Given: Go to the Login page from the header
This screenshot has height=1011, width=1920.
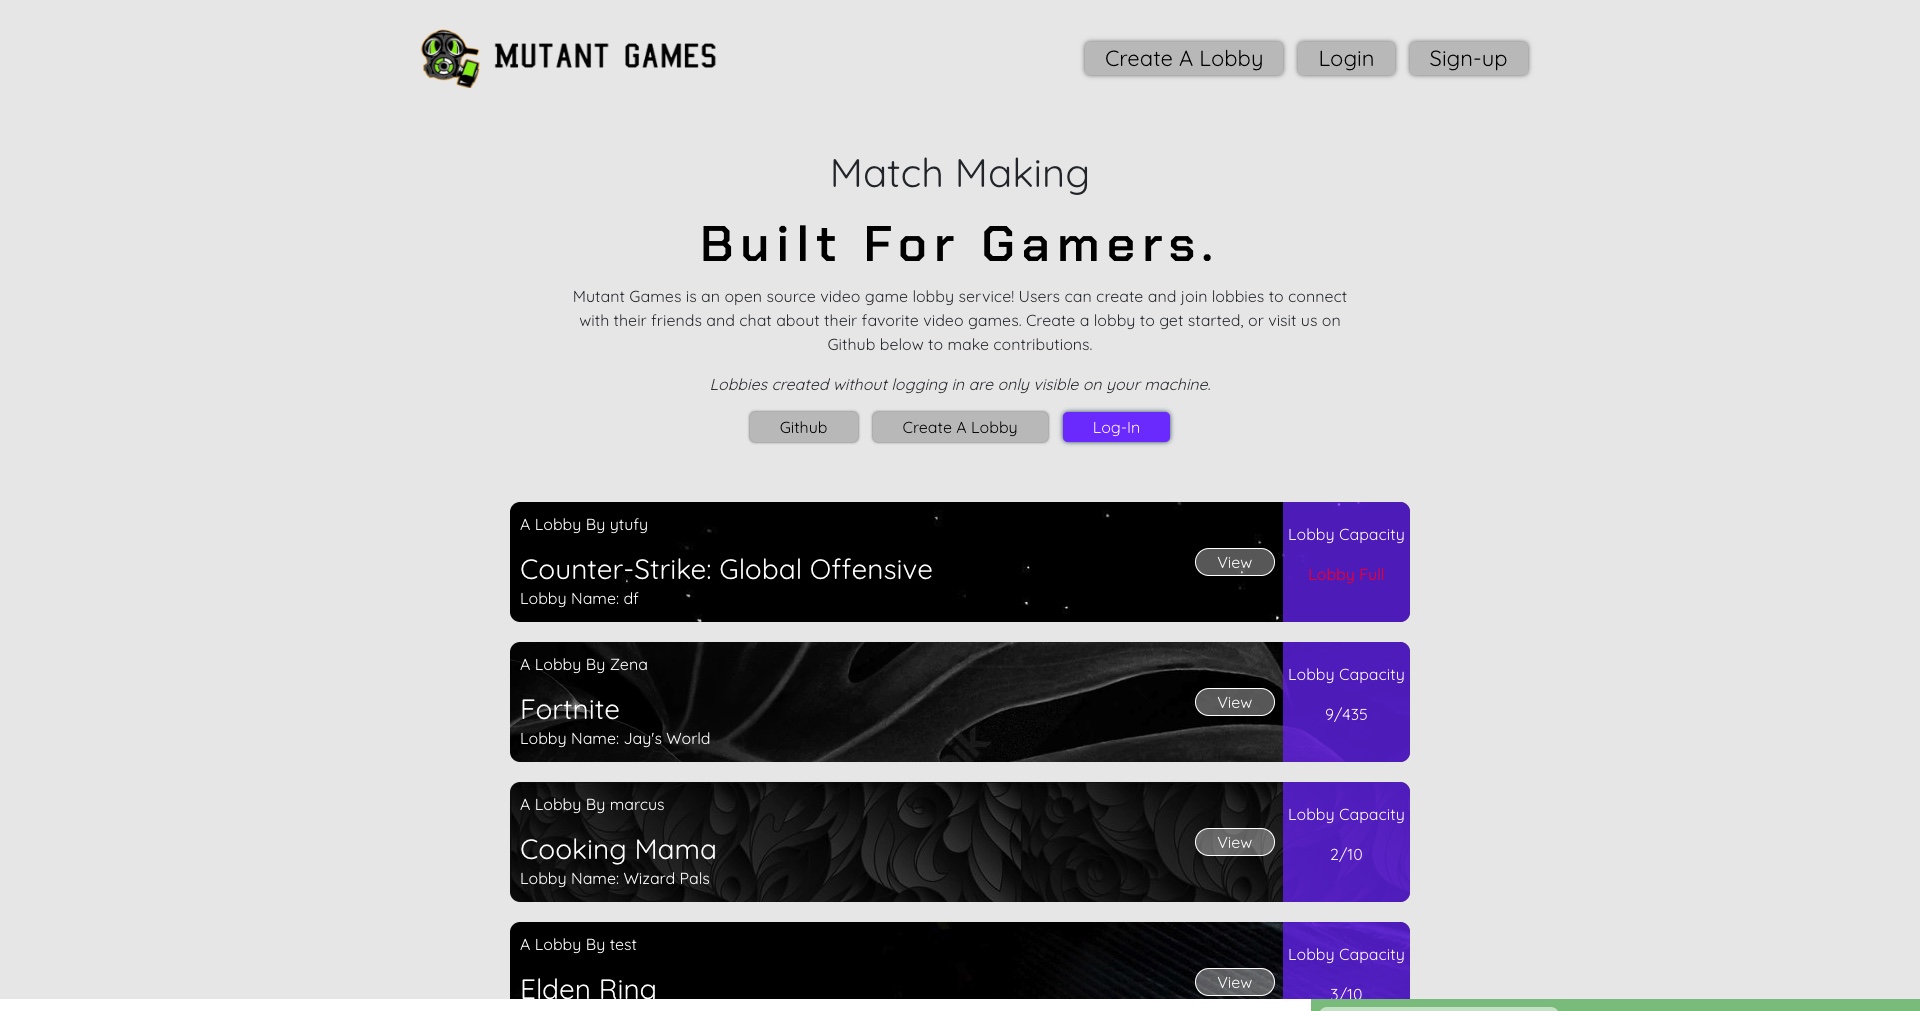Looking at the screenshot, I should [1345, 59].
